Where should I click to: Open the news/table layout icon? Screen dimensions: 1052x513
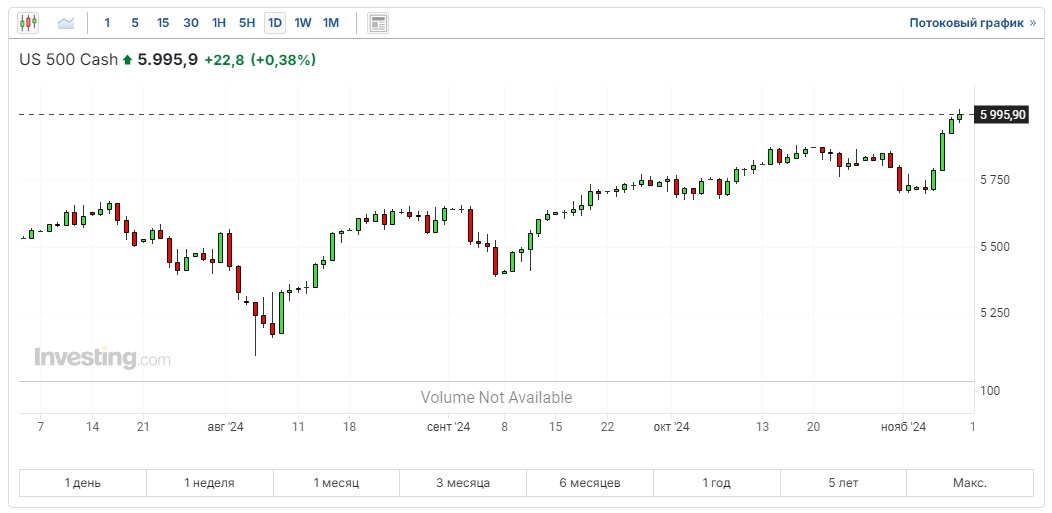378,23
